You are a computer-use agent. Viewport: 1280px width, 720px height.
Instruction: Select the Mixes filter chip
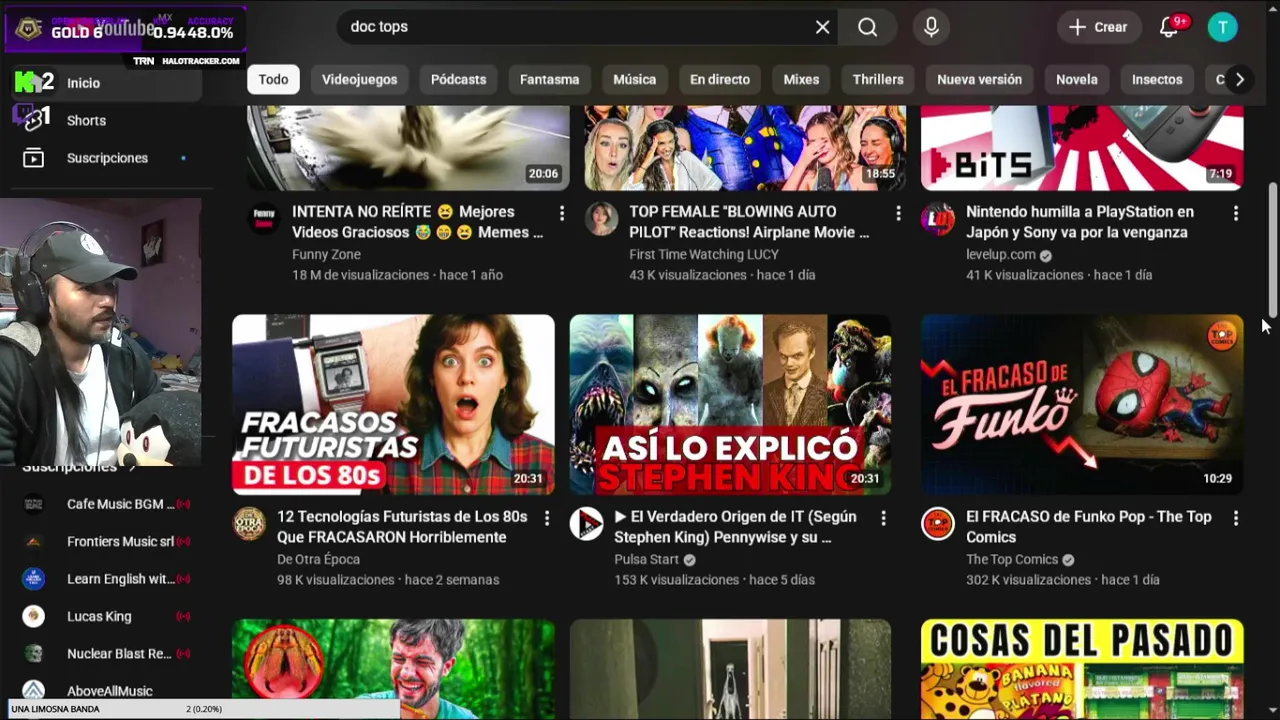pyautogui.click(x=801, y=79)
